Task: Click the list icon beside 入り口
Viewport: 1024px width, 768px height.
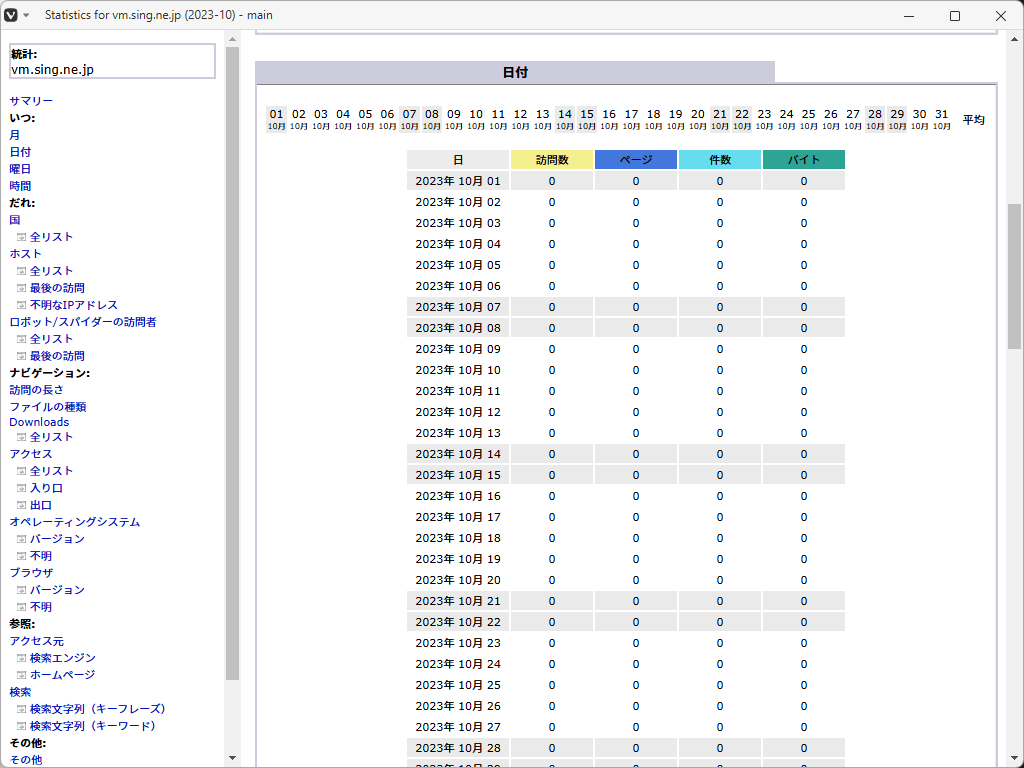Action: pos(21,488)
